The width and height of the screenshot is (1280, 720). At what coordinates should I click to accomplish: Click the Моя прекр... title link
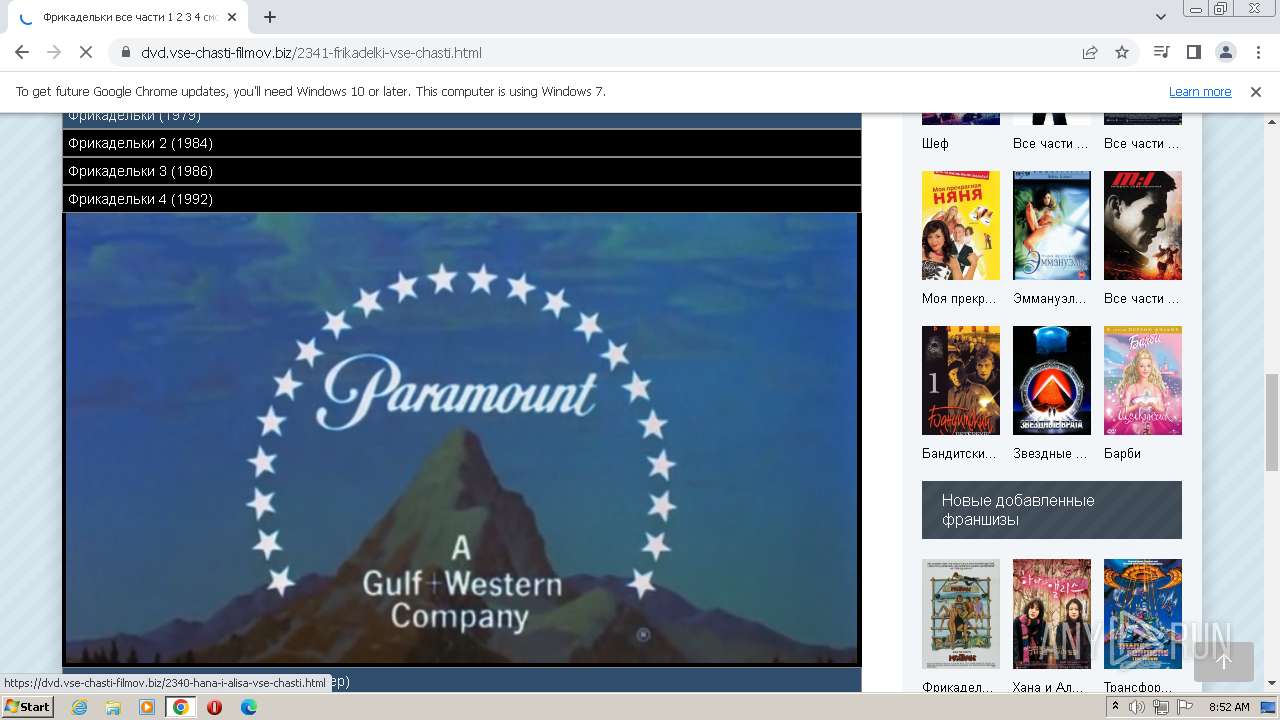coord(959,299)
